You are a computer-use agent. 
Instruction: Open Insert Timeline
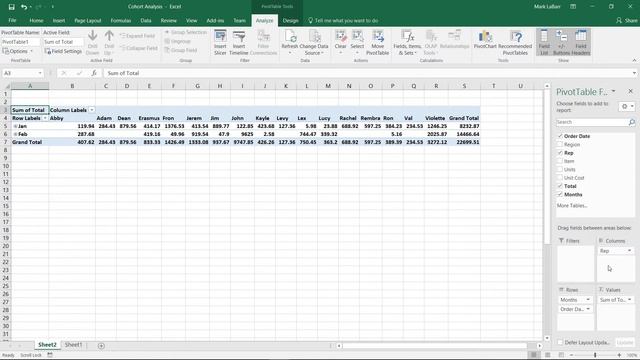[239, 42]
